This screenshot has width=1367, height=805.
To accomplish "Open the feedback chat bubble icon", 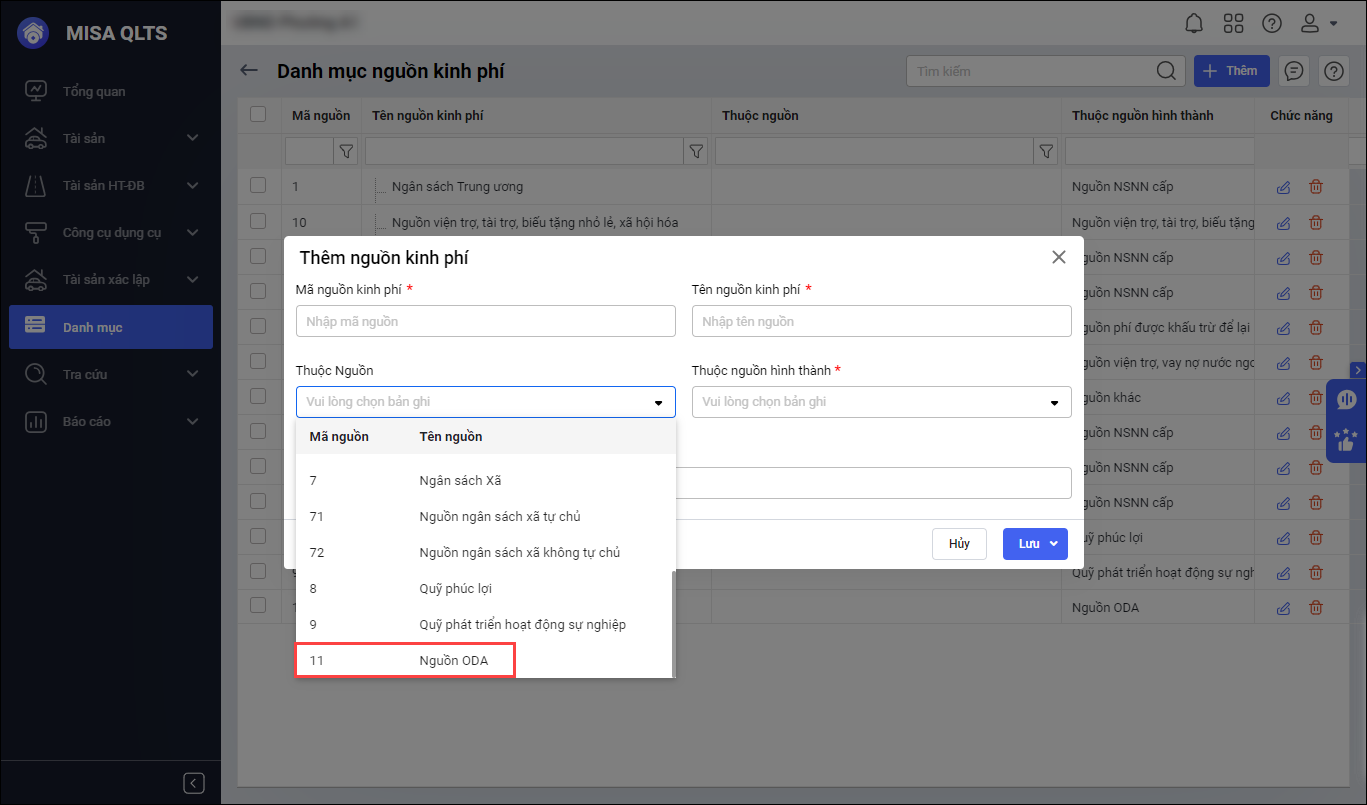I will pos(1294,71).
